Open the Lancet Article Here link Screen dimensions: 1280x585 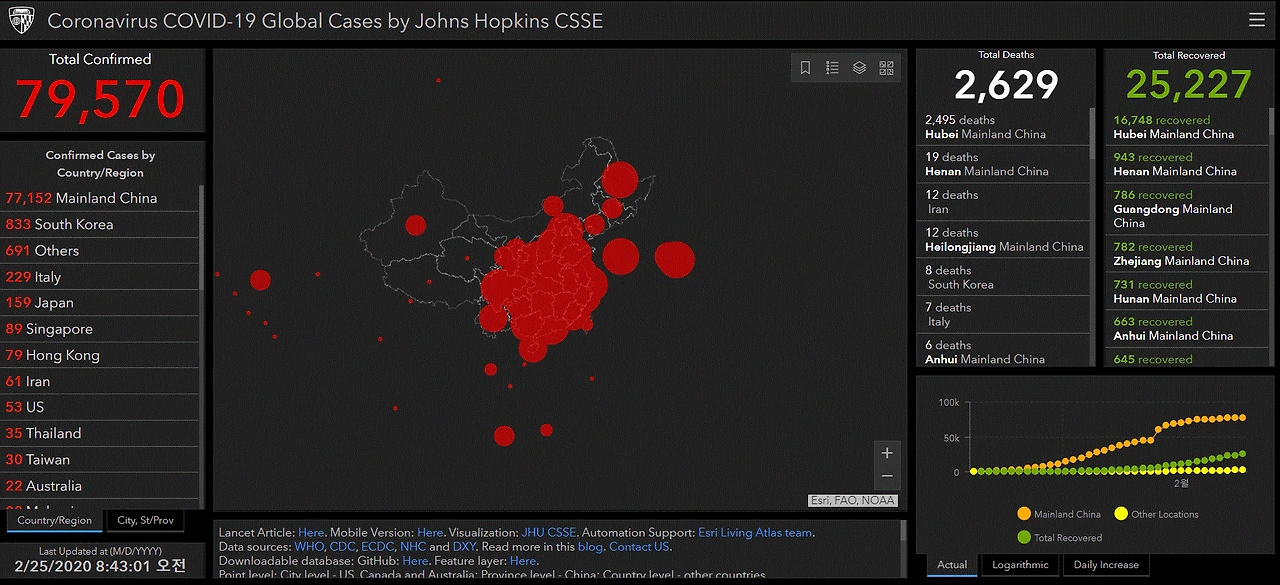tap(311, 533)
